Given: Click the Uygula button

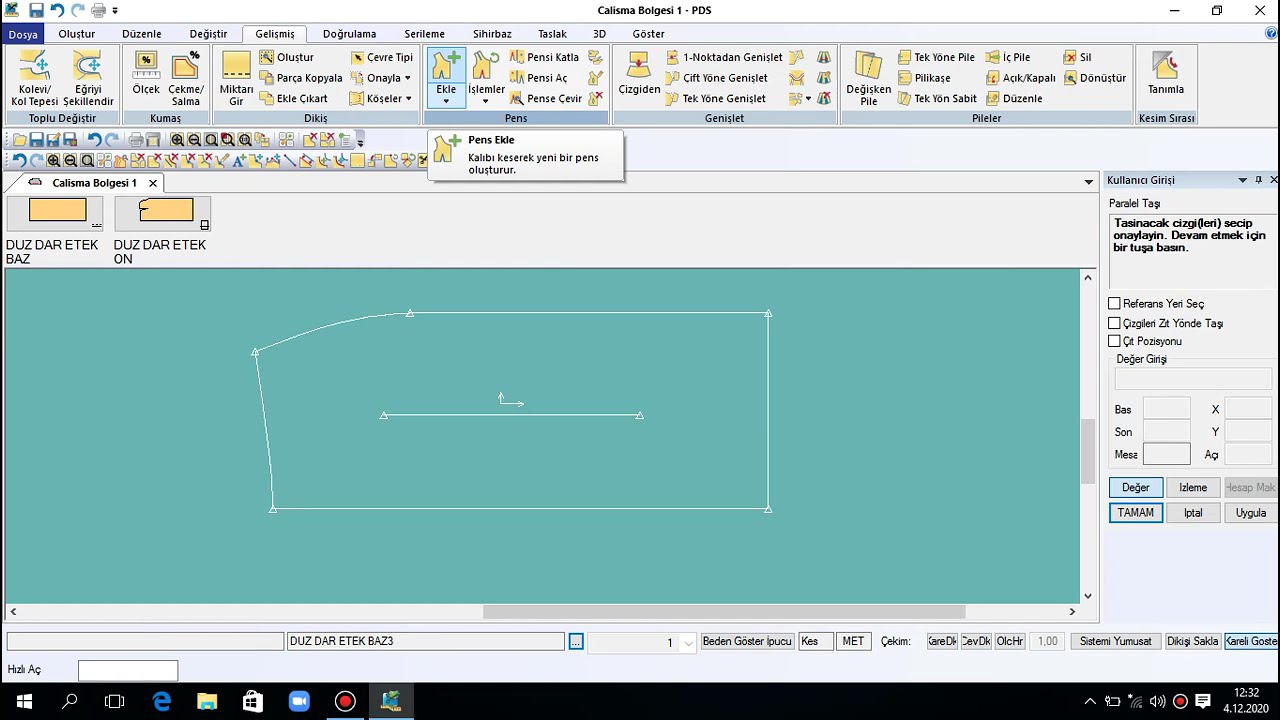Looking at the screenshot, I should (1251, 513).
